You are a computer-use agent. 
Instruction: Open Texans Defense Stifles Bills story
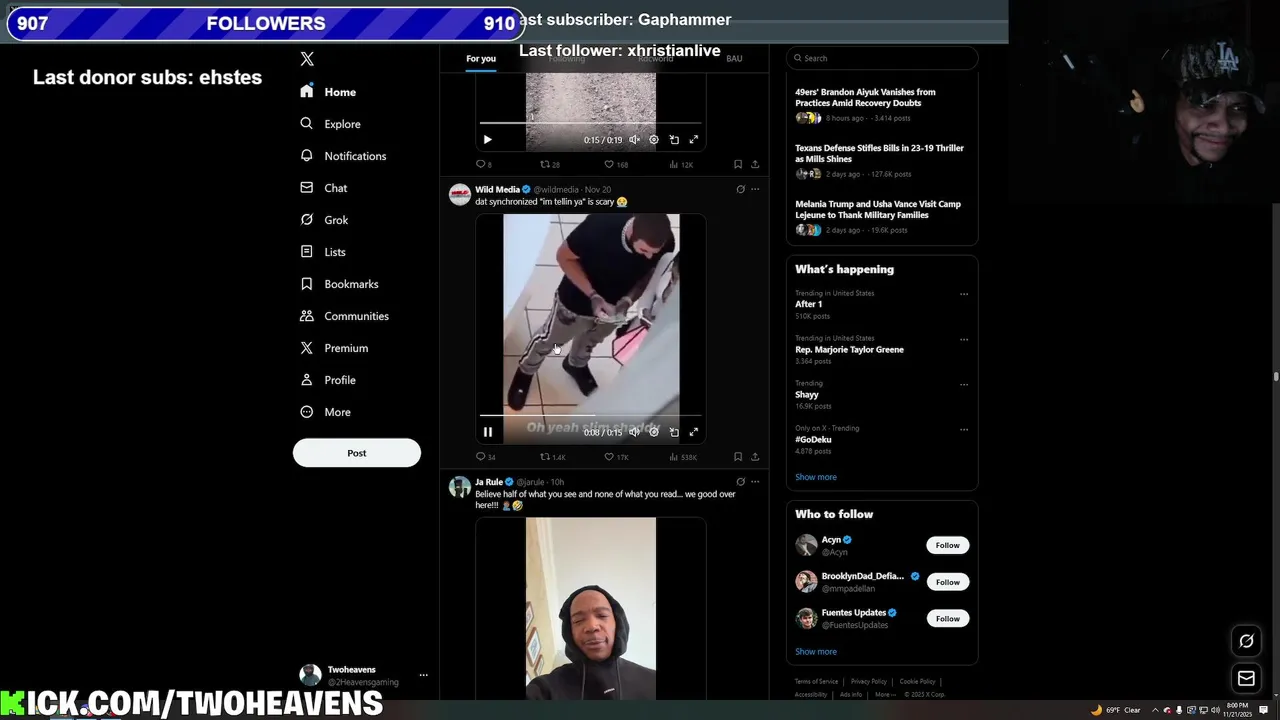pyautogui.click(x=881, y=161)
